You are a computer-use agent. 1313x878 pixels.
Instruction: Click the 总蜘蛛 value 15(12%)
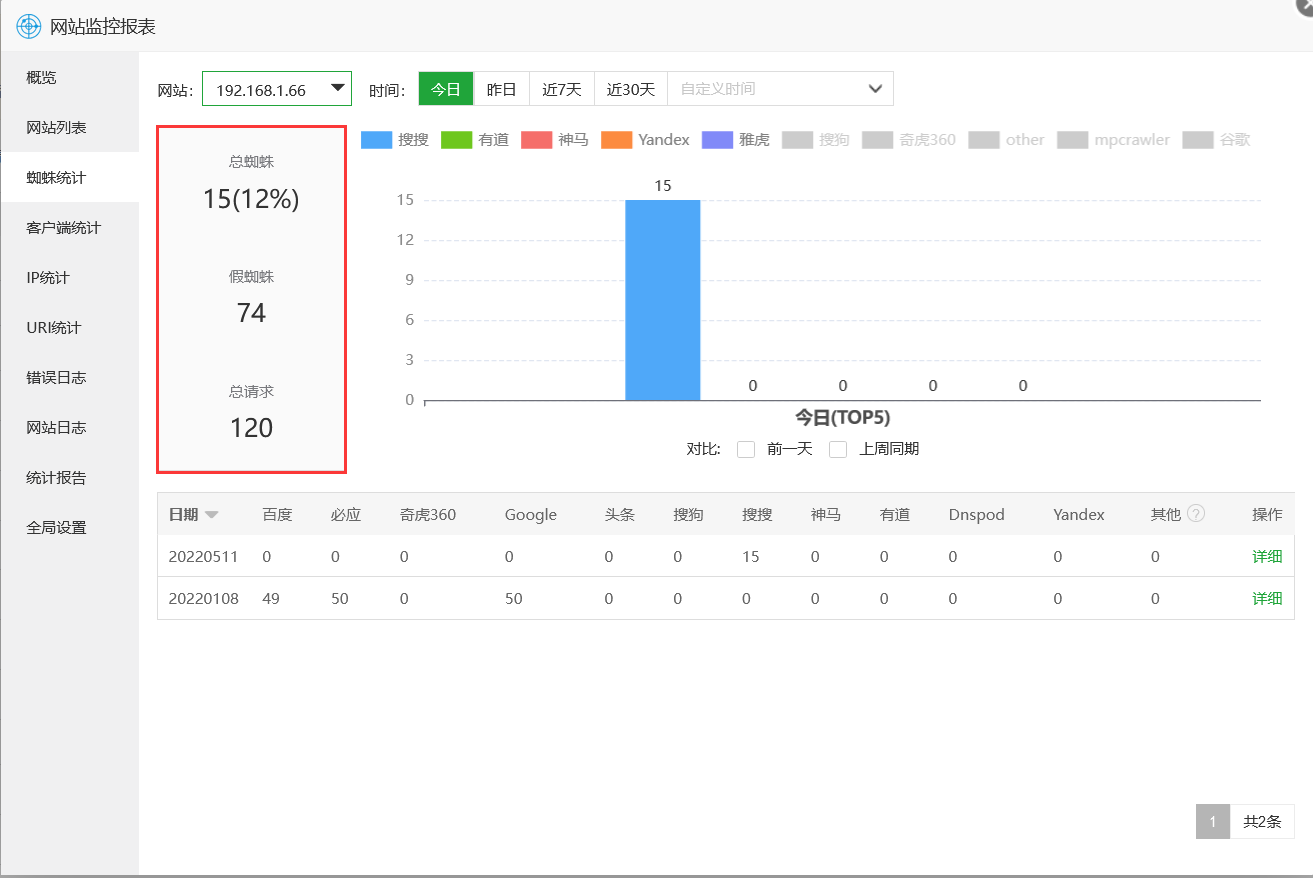251,199
